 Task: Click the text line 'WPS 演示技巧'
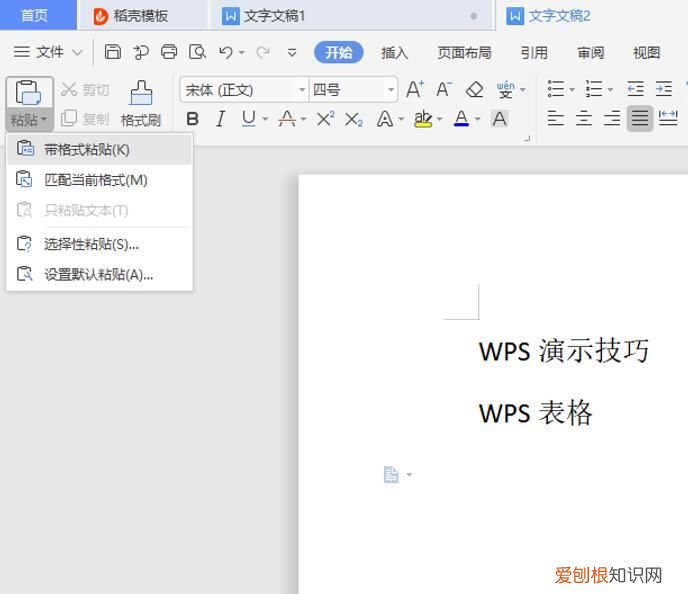pyautogui.click(x=564, y=351)
